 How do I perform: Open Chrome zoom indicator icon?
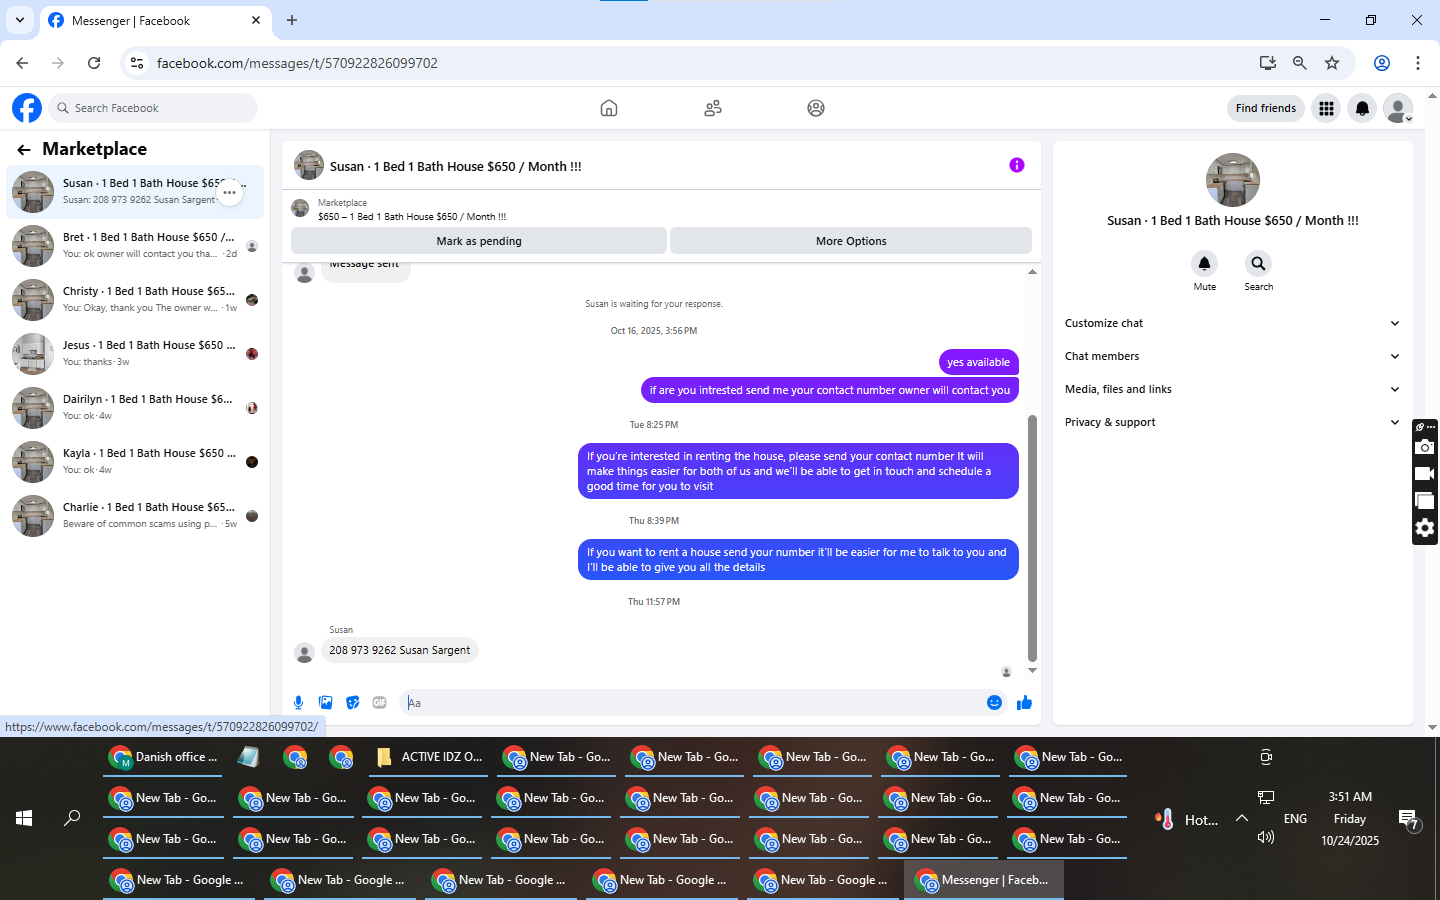[1300, 63]
